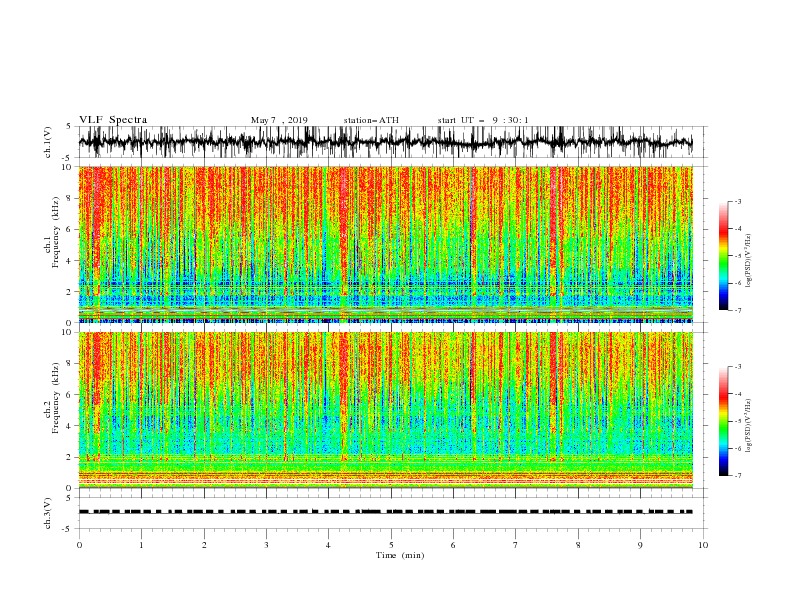The width and height of the screenshot is (792, 612).
Task: Select the date "May 7 , 2019"
Action: 279,120
